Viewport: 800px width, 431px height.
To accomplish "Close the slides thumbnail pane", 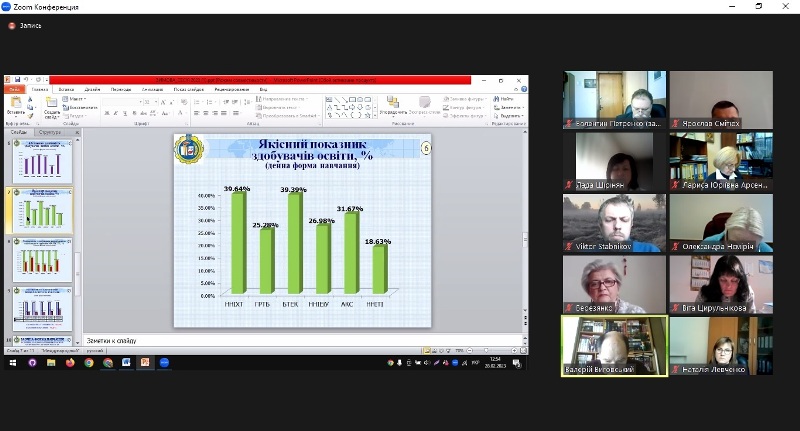I will tap(78, 132).
